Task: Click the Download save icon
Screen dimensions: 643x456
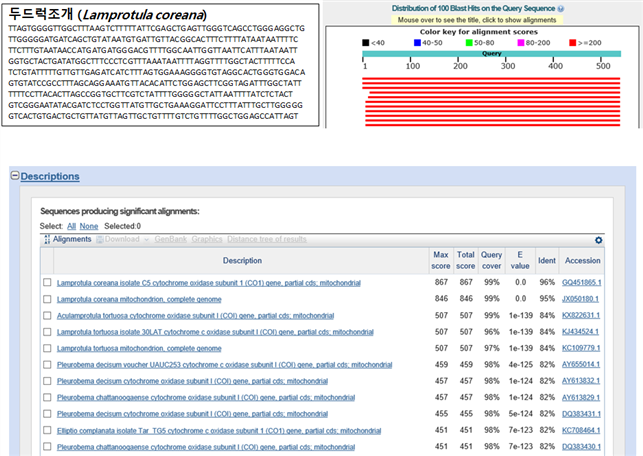Action: 100,239
